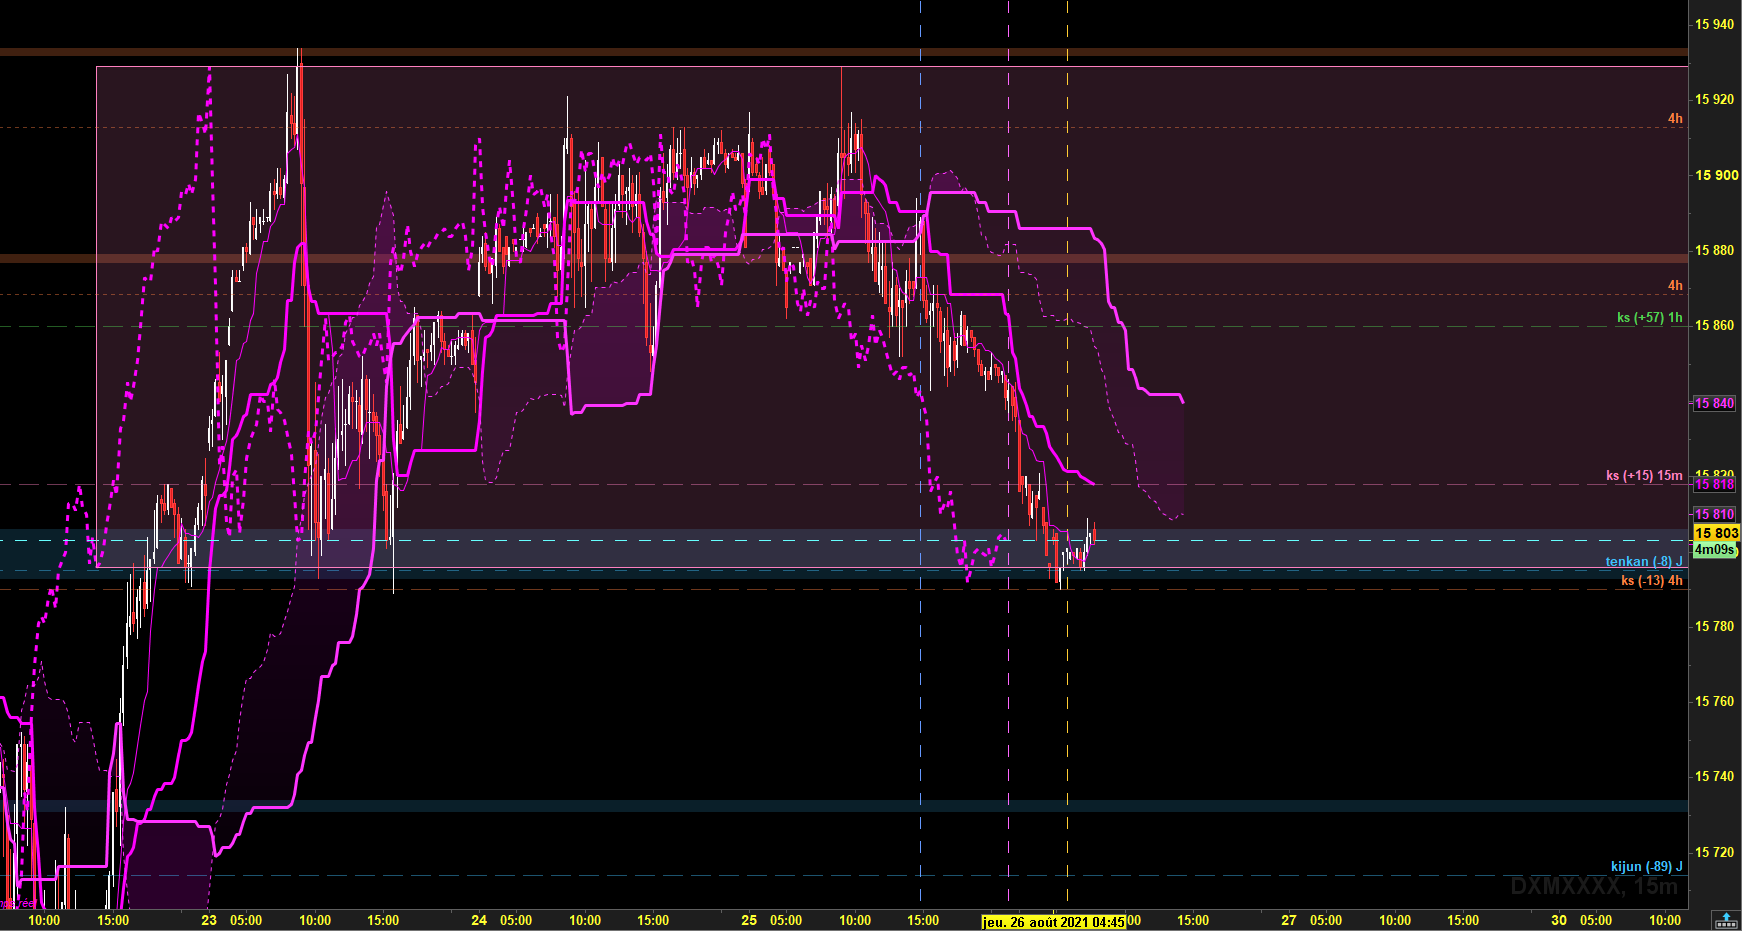Select the 'ks (+57) 1h' line label

click(1649, 317)
